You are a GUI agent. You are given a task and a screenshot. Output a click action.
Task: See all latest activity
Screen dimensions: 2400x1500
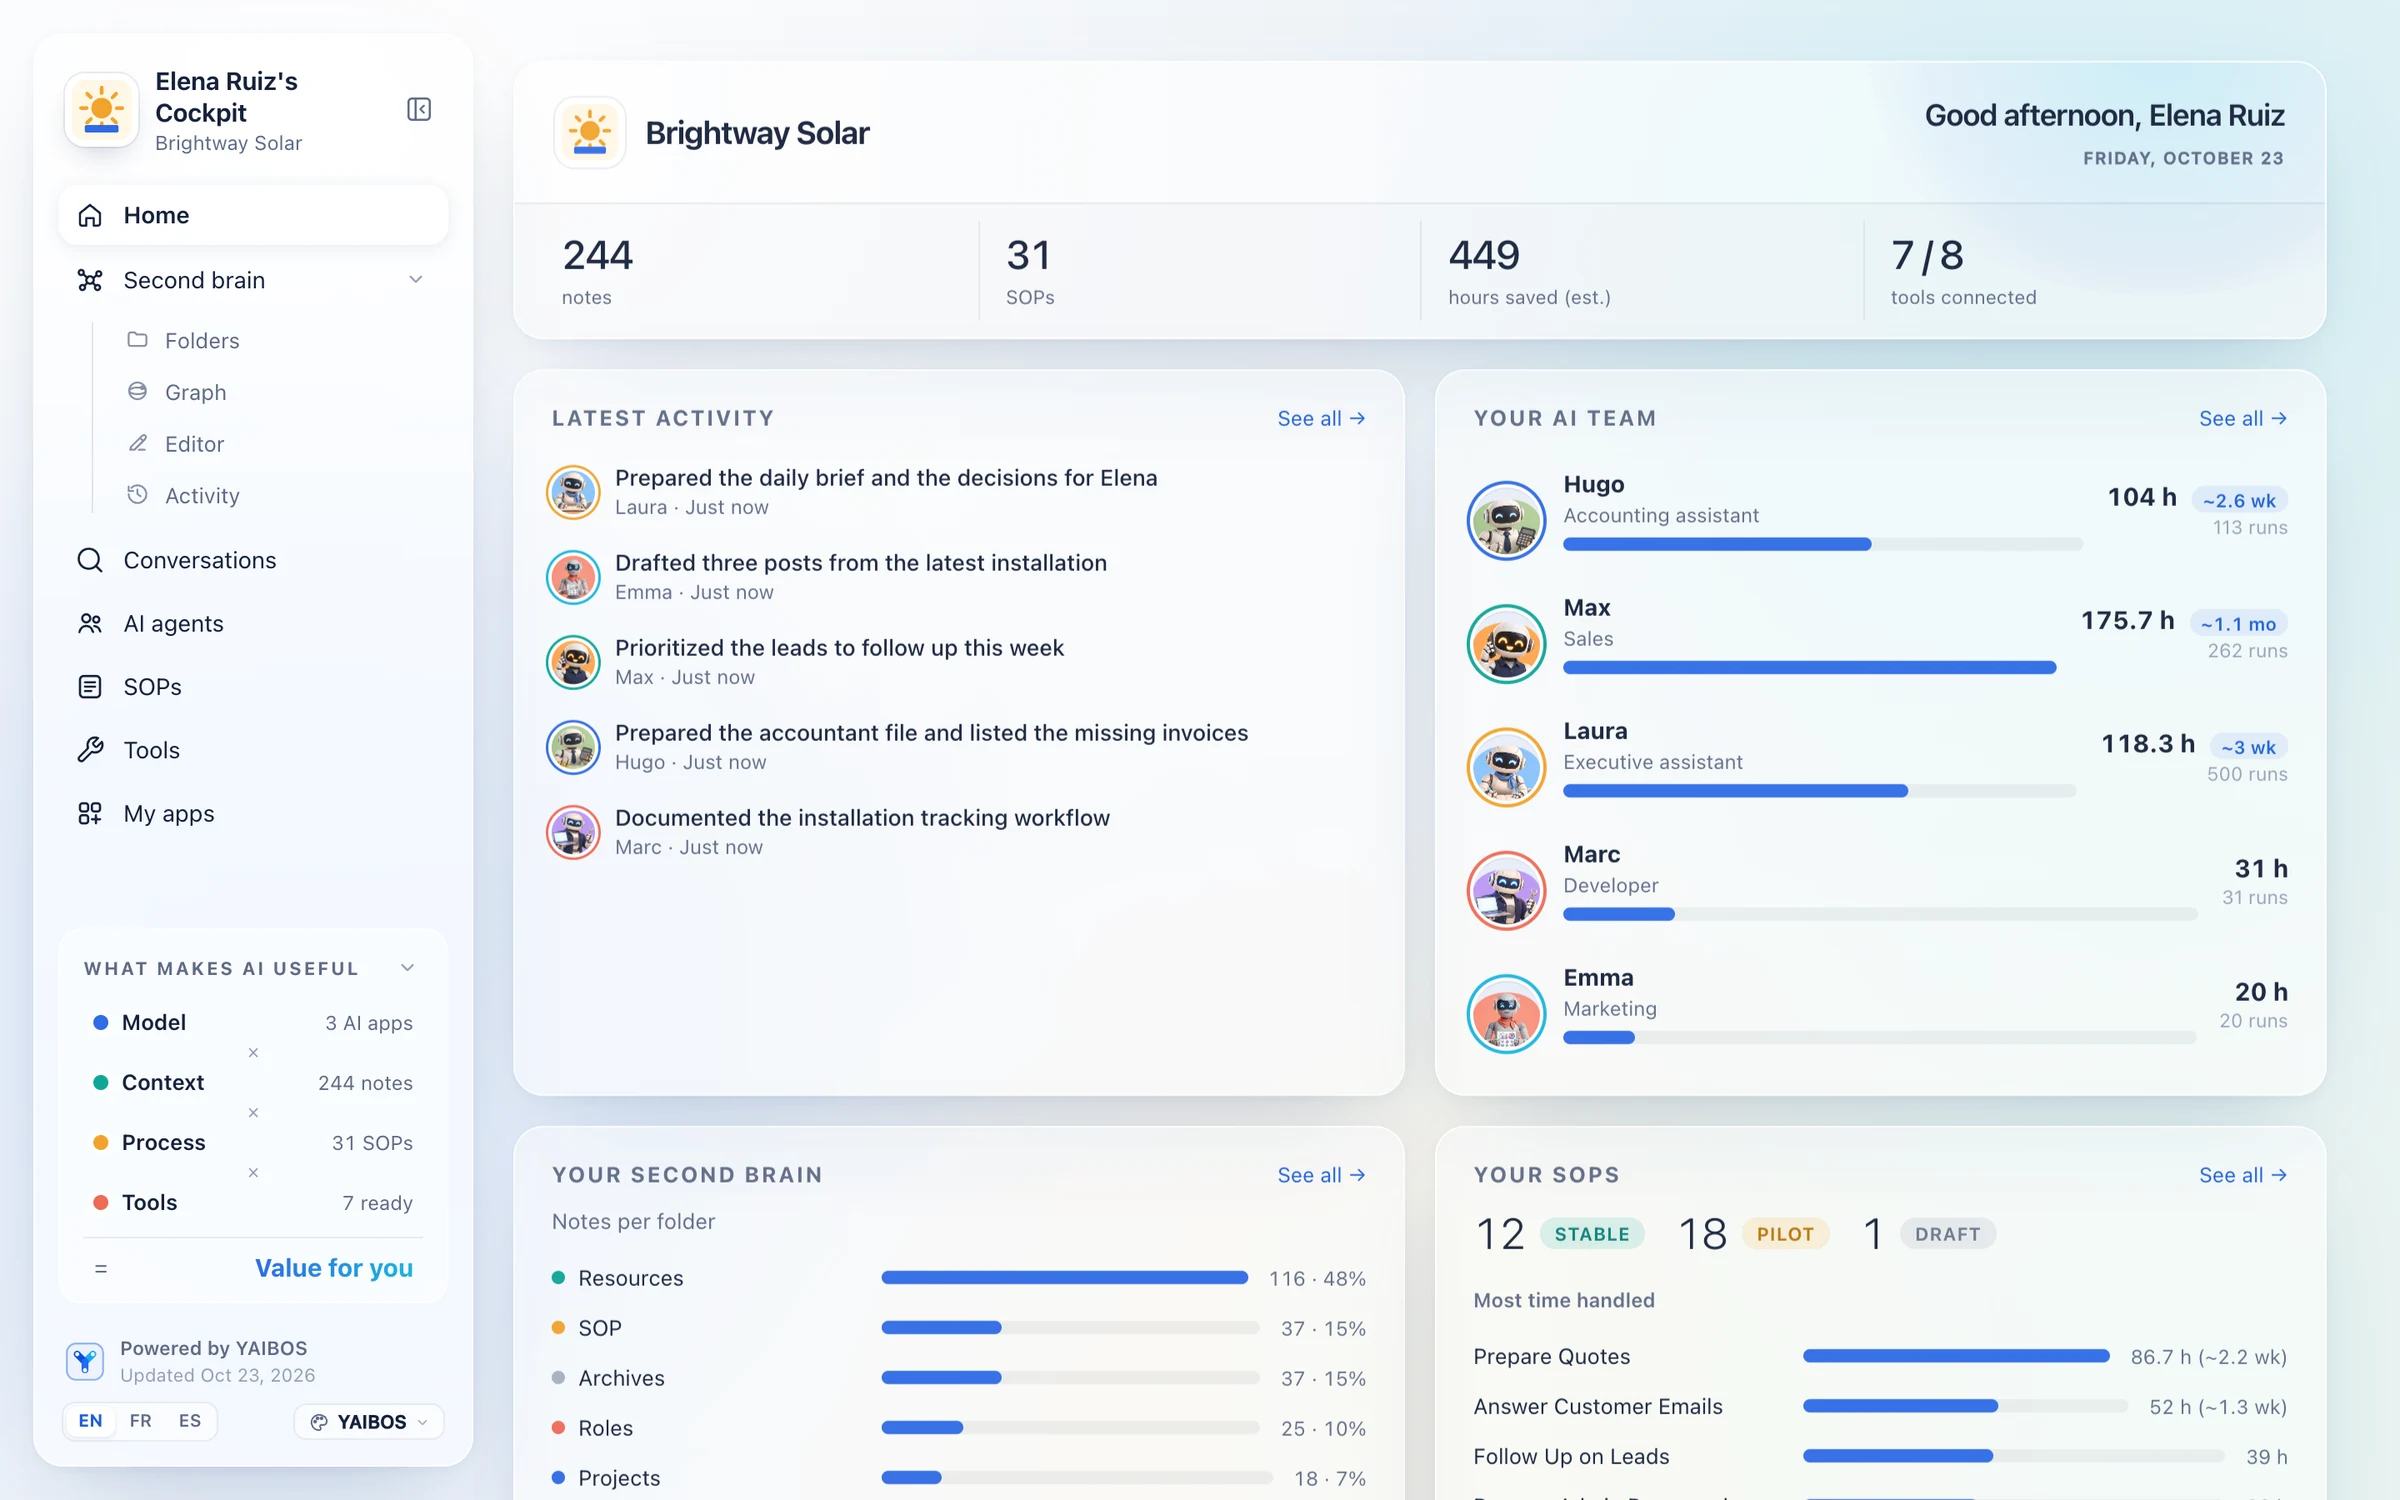point(1321,418)
